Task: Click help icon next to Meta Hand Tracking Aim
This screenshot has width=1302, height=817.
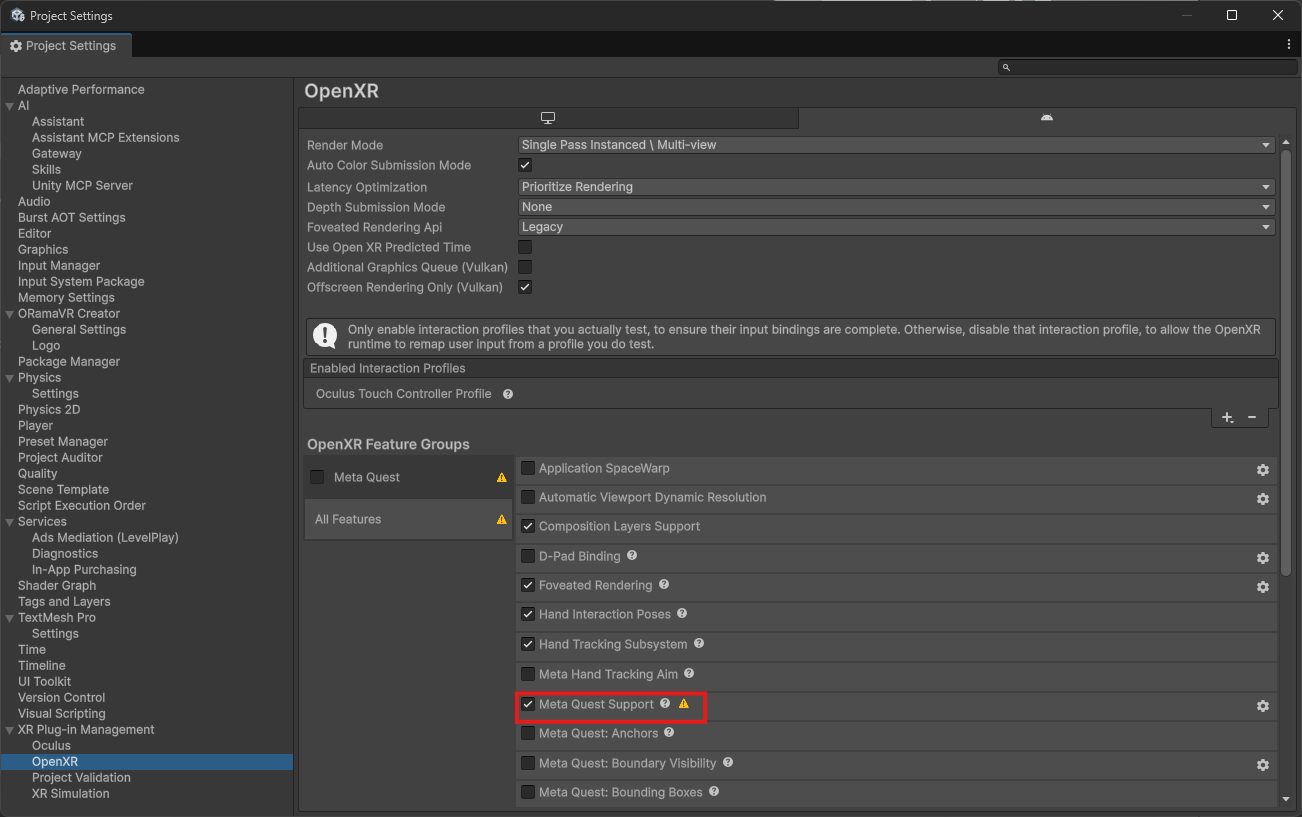Action: [x=689, y=673]
